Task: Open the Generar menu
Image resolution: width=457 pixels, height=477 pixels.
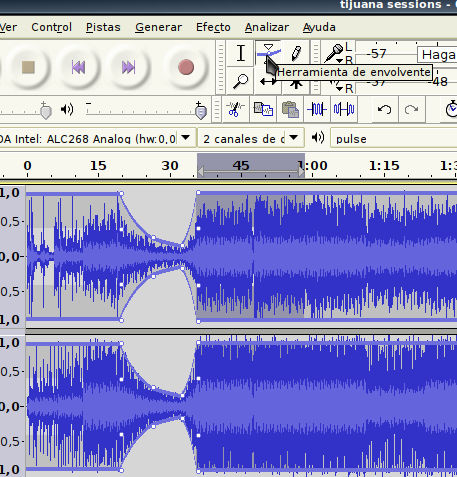Action: pyautogui.click(x=159, y=27)
